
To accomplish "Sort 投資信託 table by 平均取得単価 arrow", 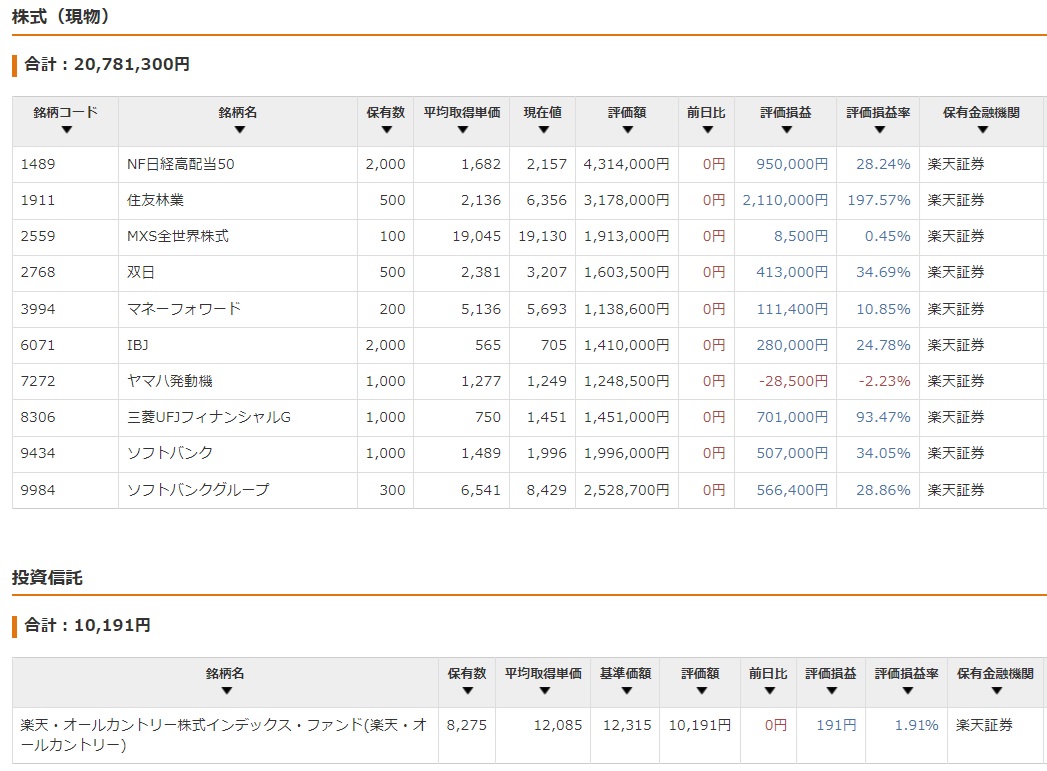I will click(x=544, y=691).
